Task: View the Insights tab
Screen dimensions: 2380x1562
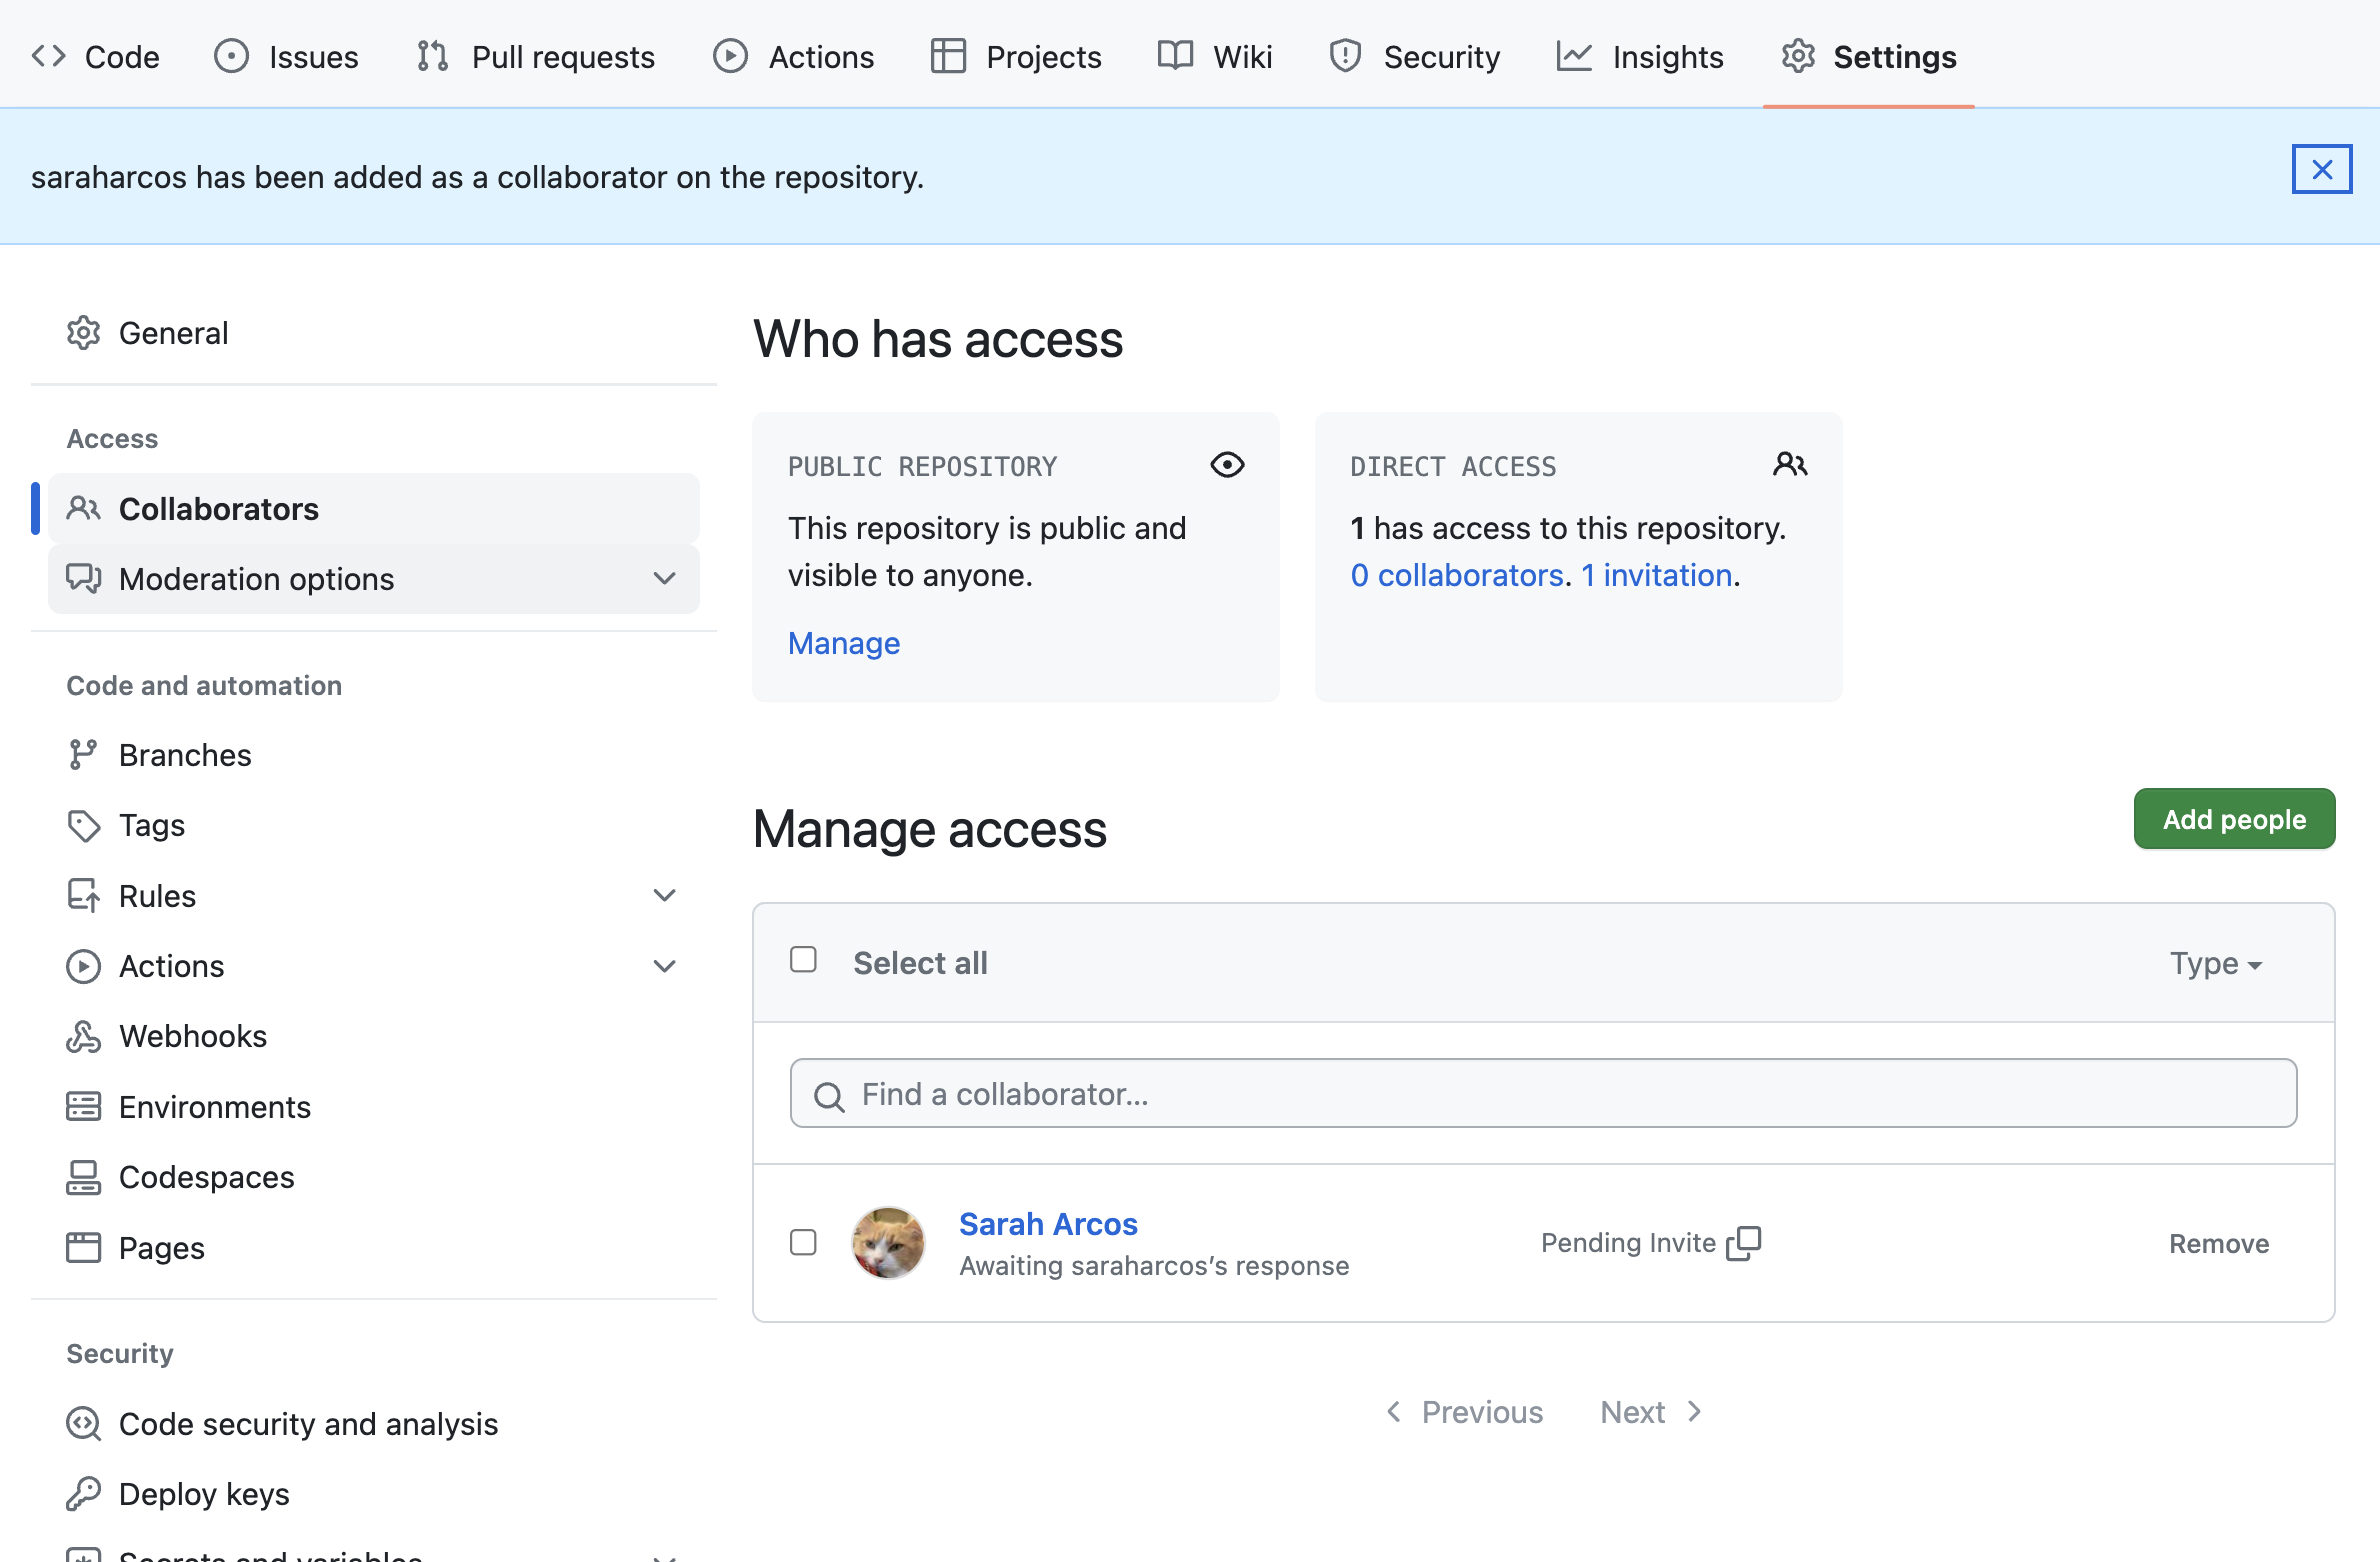Action: (1640, 57)
